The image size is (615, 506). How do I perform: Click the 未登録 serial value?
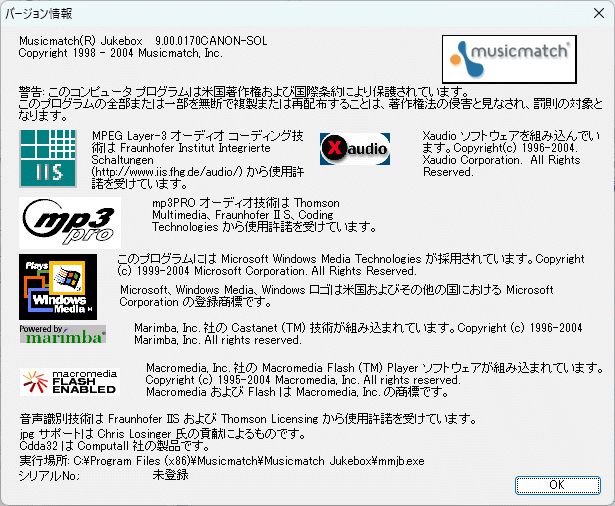[x=170, y=475]
